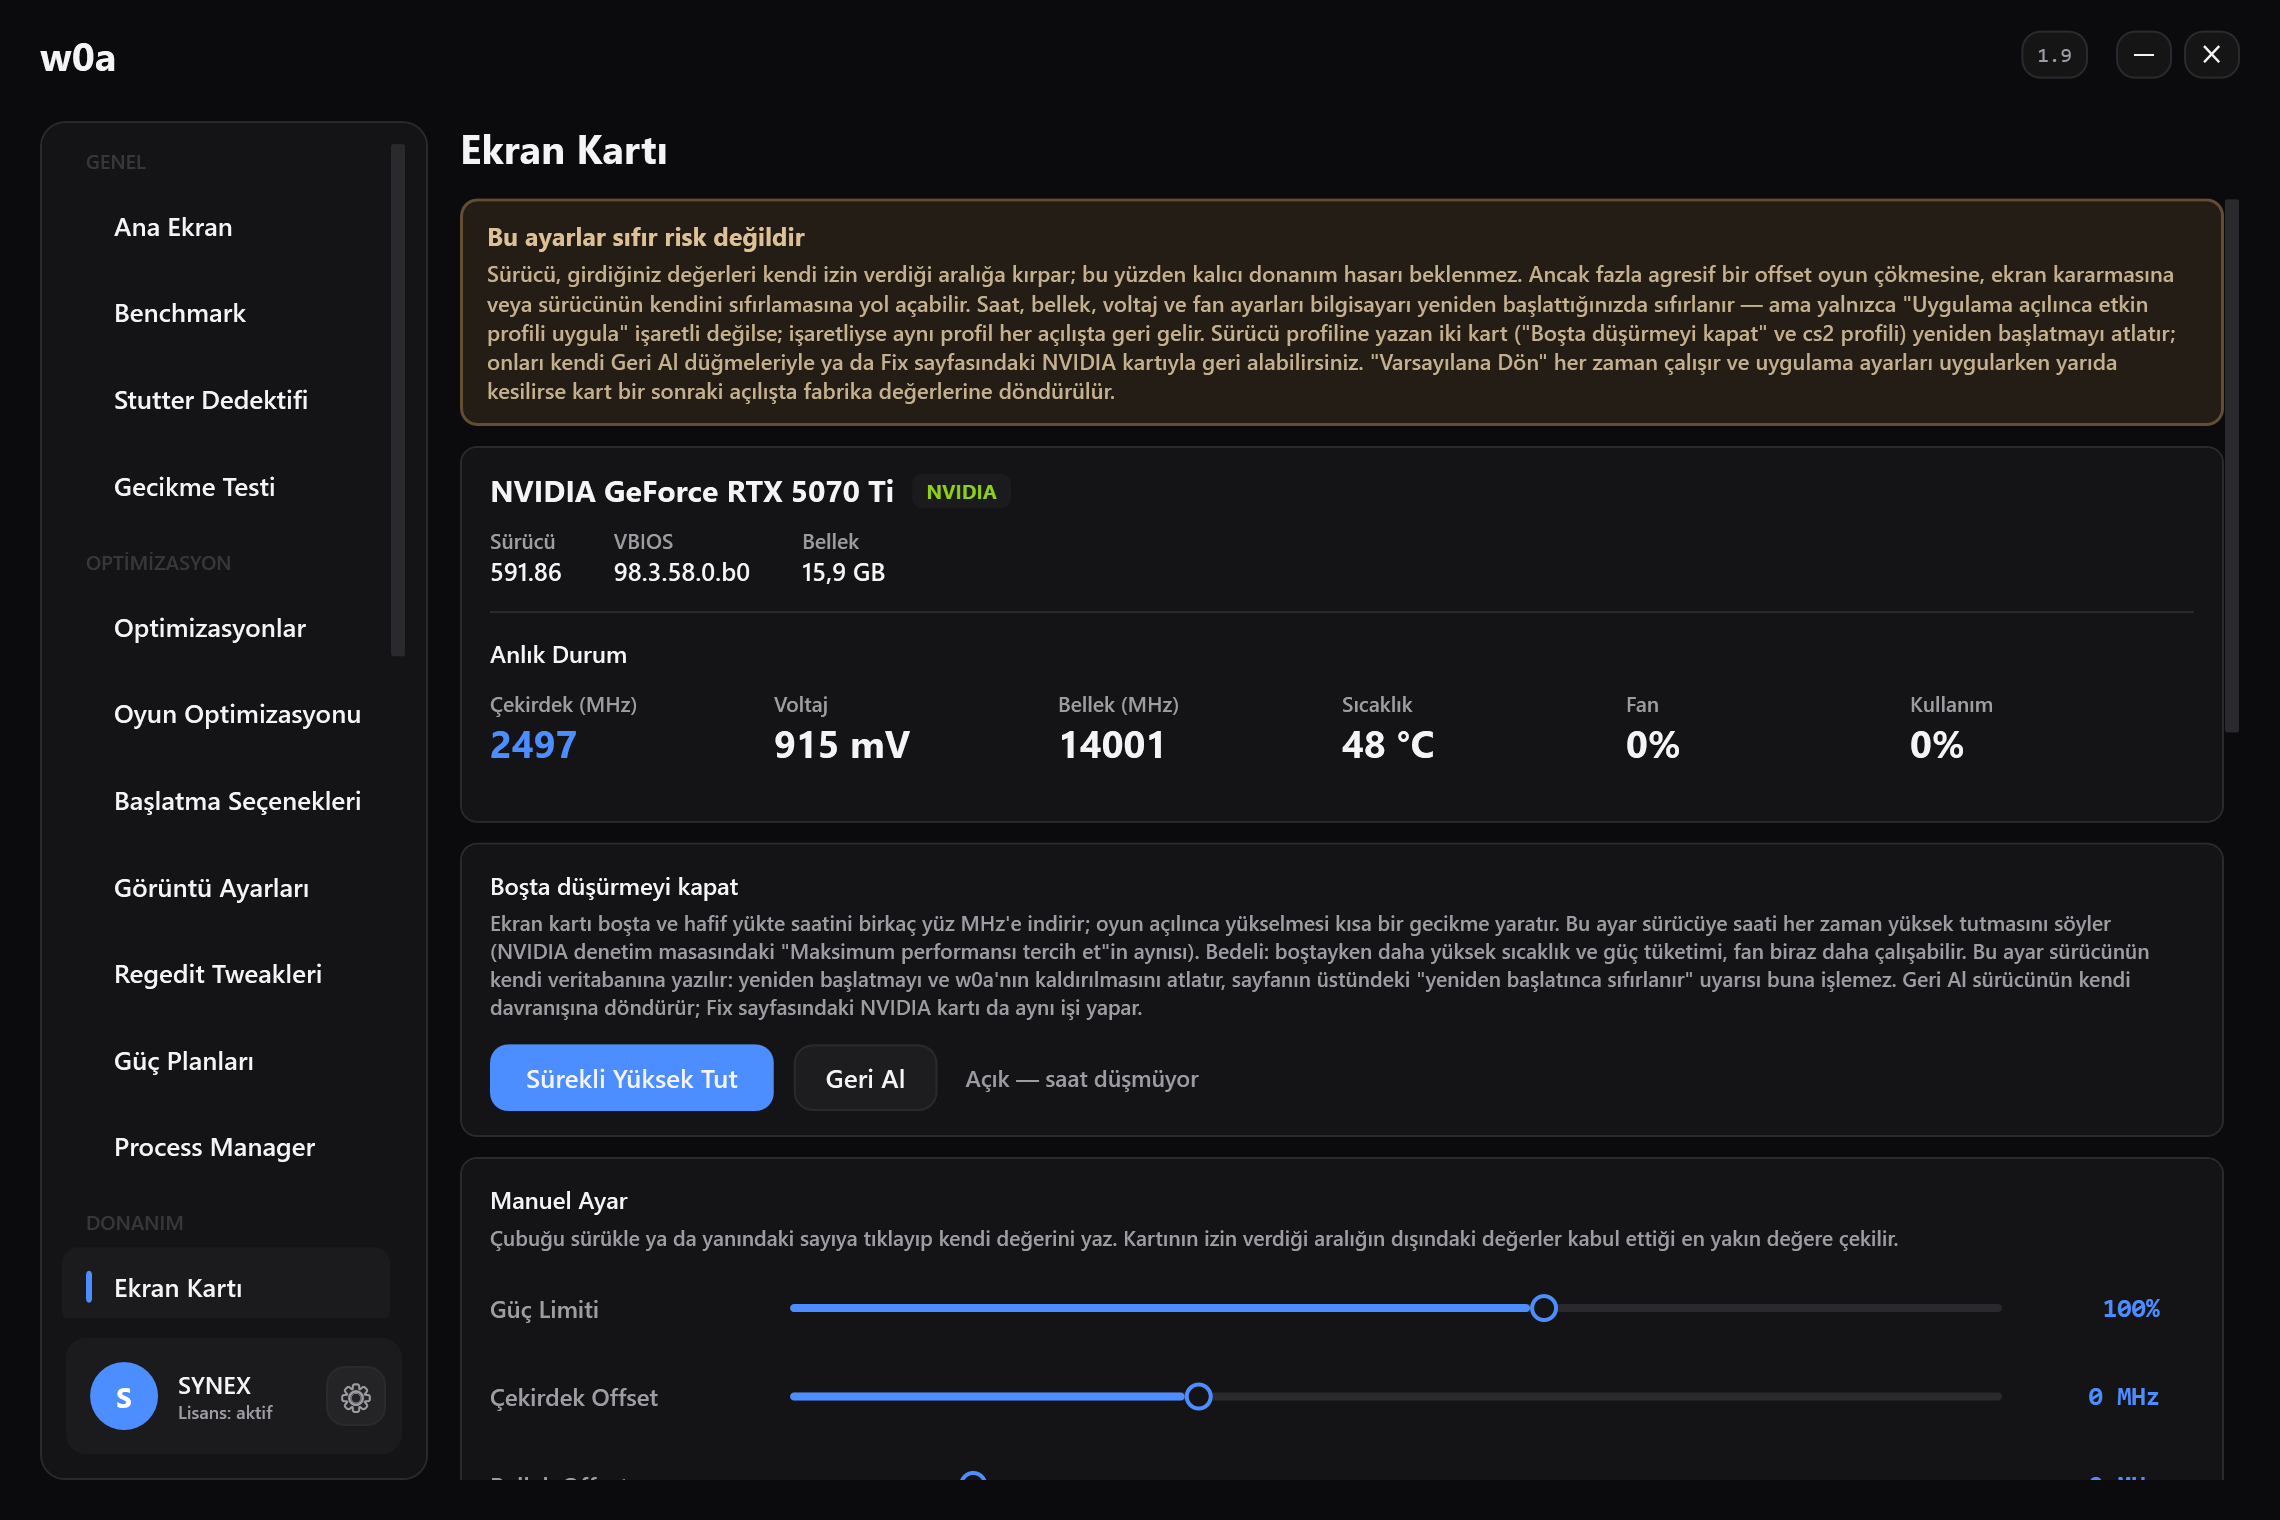Viewport: 2280px width, 1520px height.
Task: Go to Ana Ekran page
Action: (x=226, y=228)
